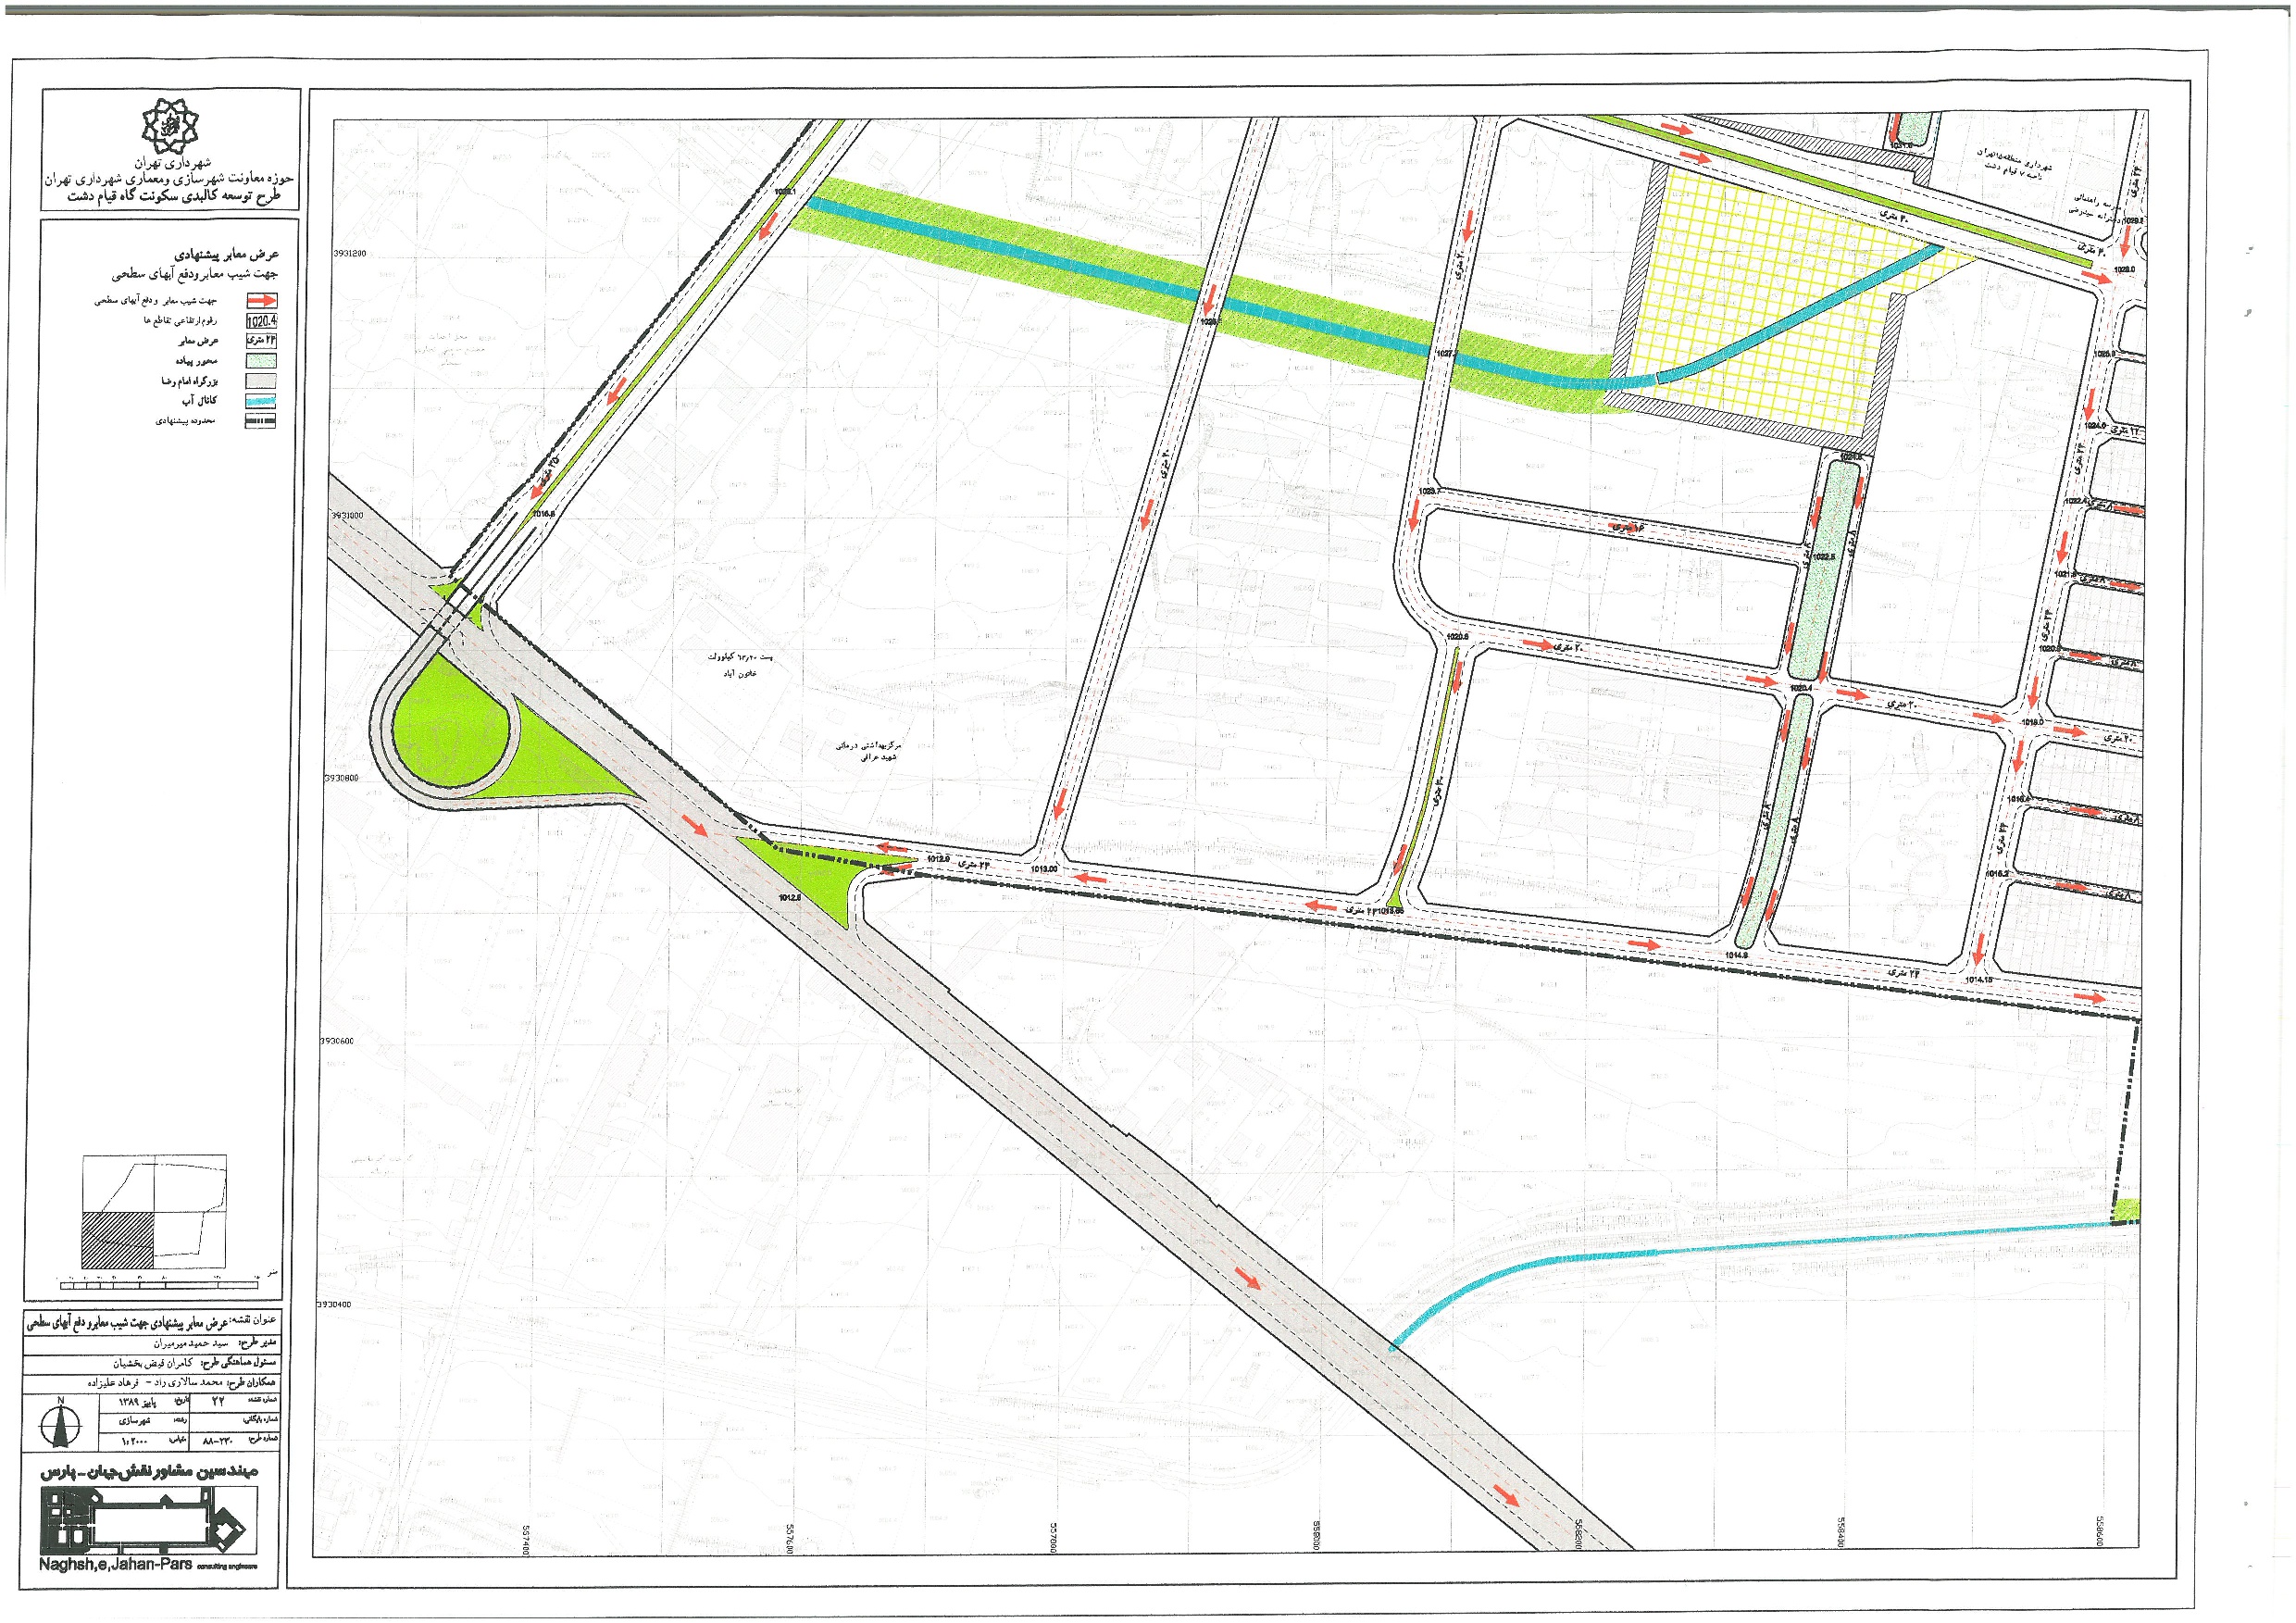The image size is (2296, 1623).
Task: Click the 1020.4 elevation legend box
Action: pyautogui.click(x=261, y=321)
